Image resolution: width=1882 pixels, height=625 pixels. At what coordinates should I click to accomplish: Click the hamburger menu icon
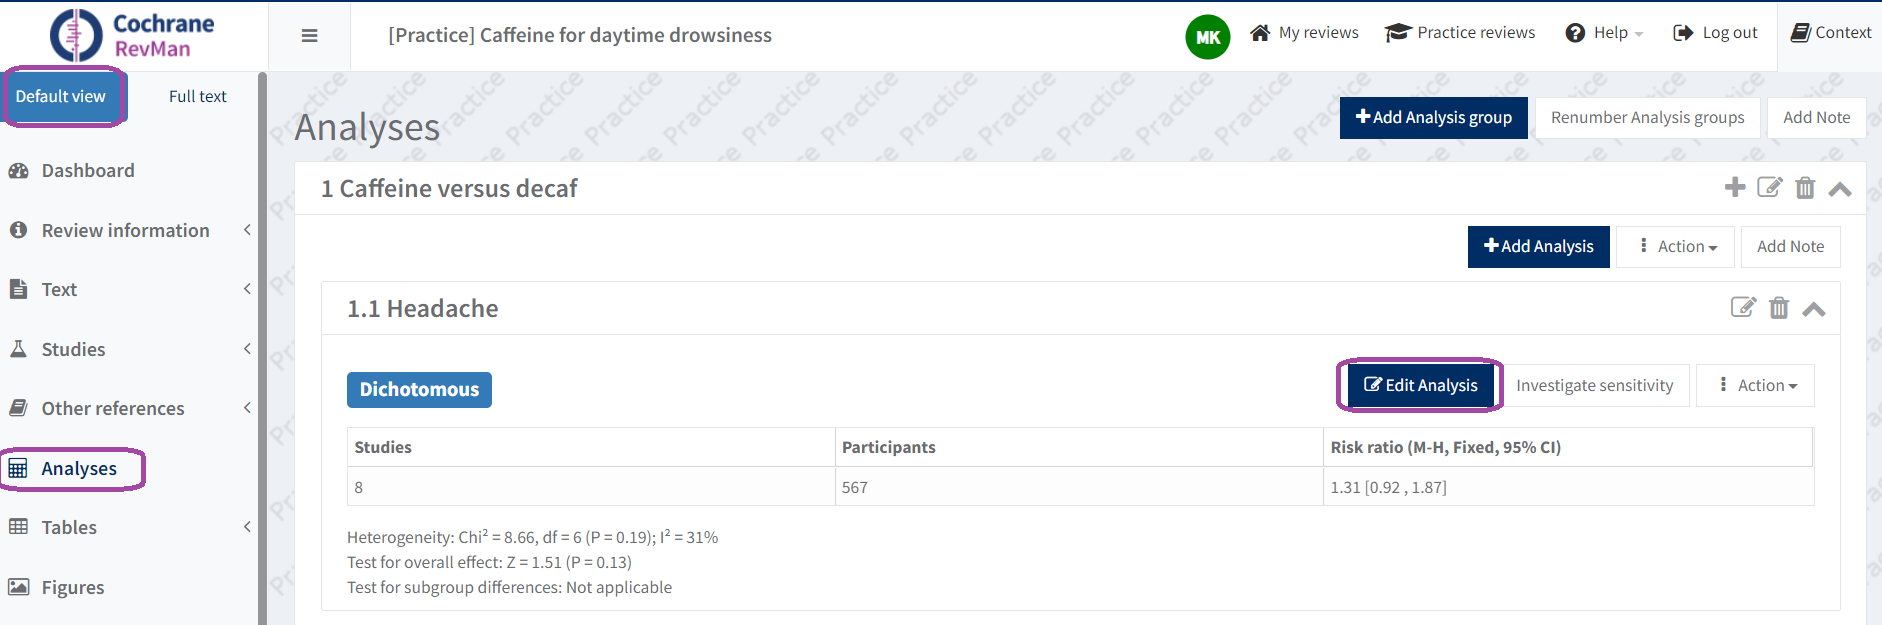[309, 36]
